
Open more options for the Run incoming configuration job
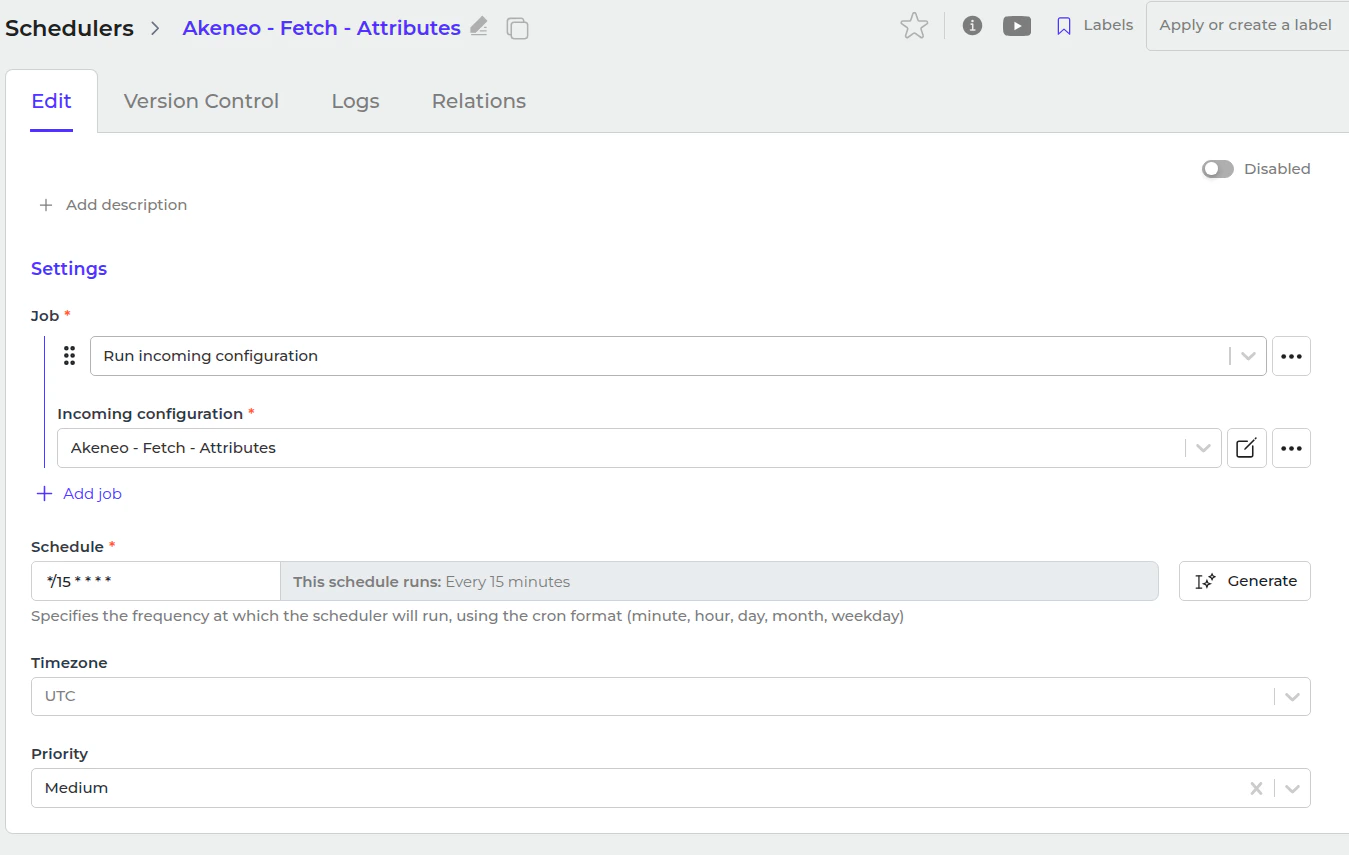[1291, 356]
